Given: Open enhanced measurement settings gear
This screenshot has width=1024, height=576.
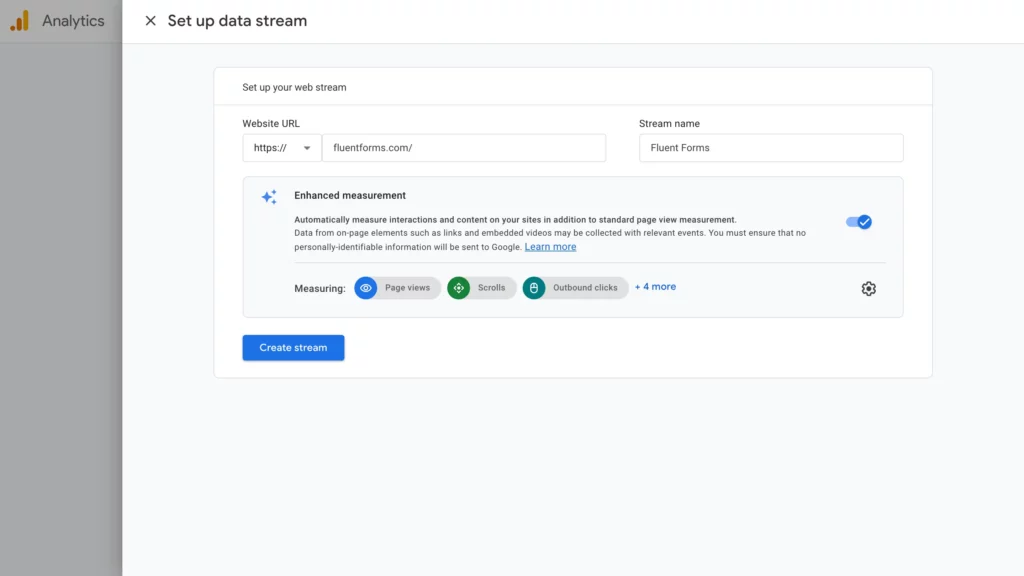Looking at the screenshot, I should pos(868,288).
